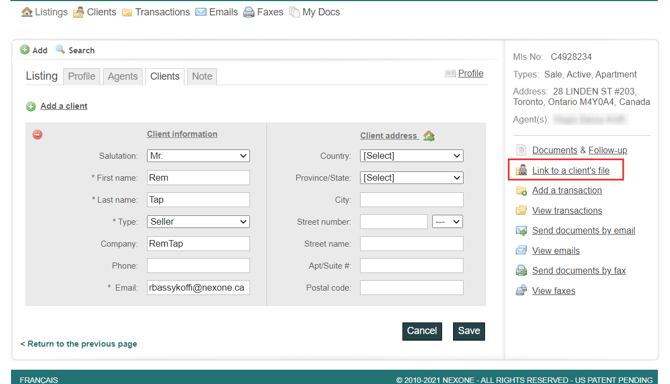Click the Street name input field
670x384 pixels.
[411, 243]
